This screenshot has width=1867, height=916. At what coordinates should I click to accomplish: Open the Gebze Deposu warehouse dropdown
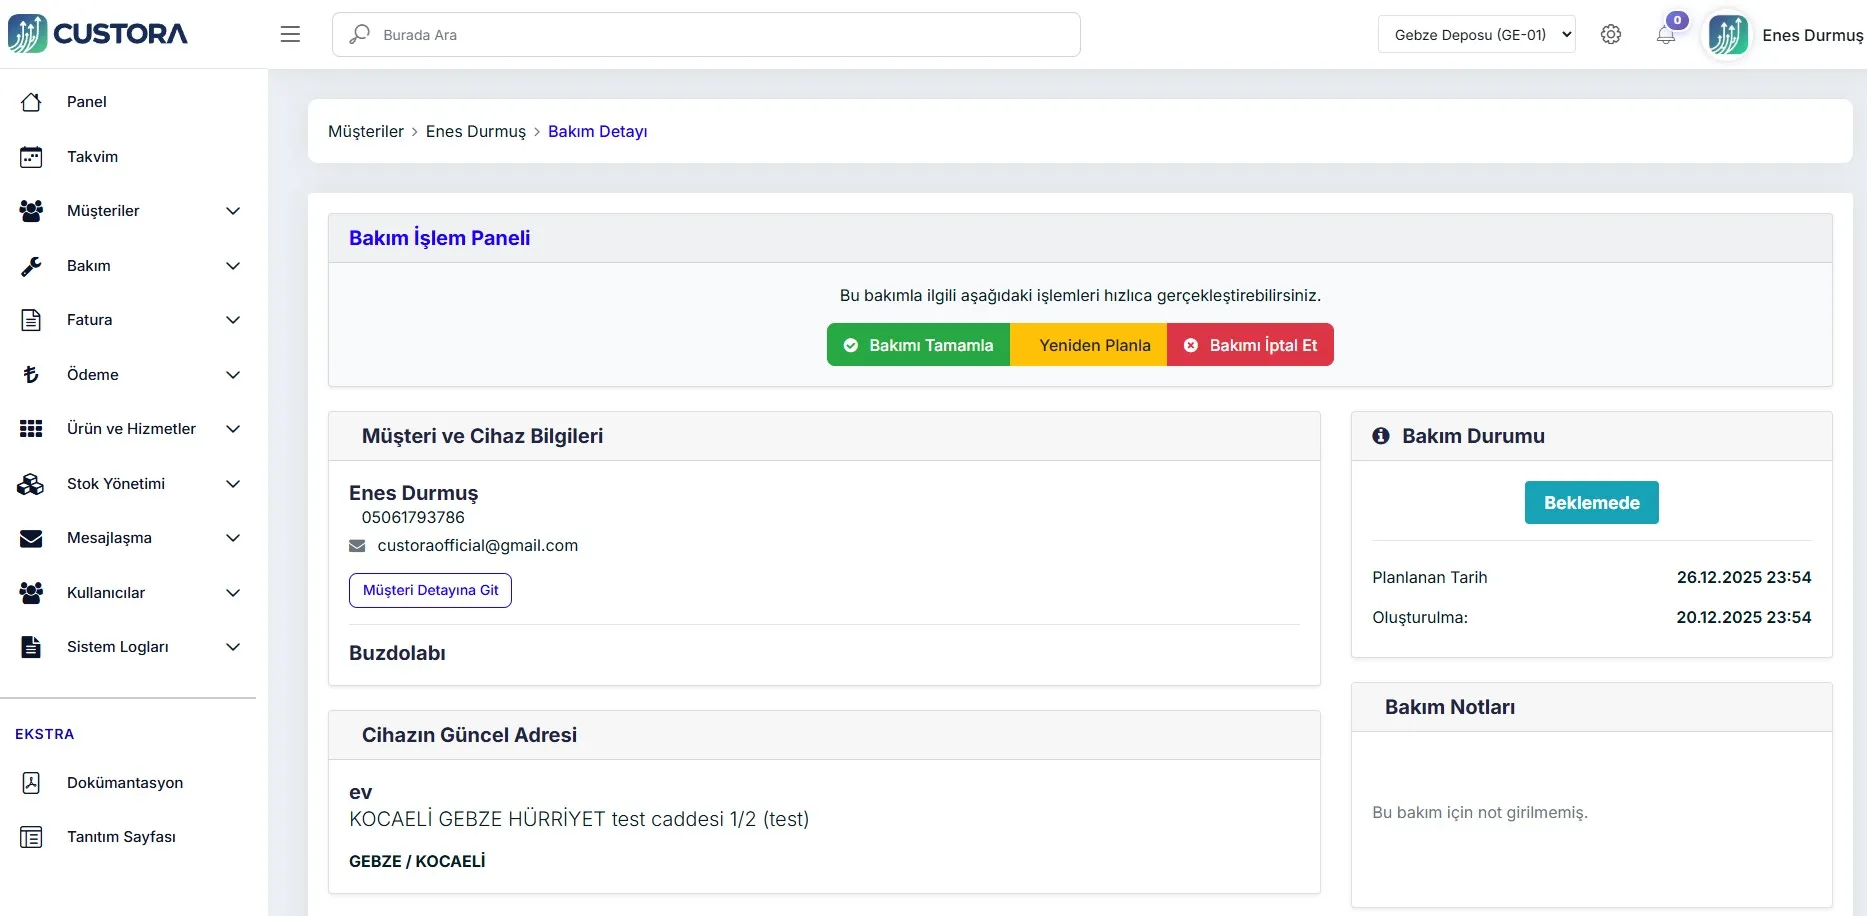click(1476, 35)
